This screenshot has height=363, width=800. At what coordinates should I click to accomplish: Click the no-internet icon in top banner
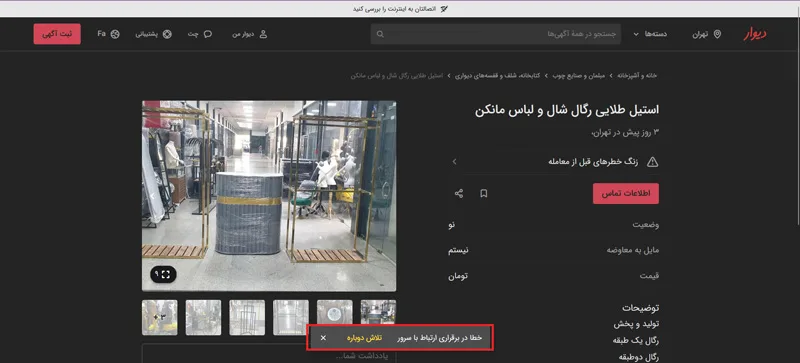click(444, 9)
